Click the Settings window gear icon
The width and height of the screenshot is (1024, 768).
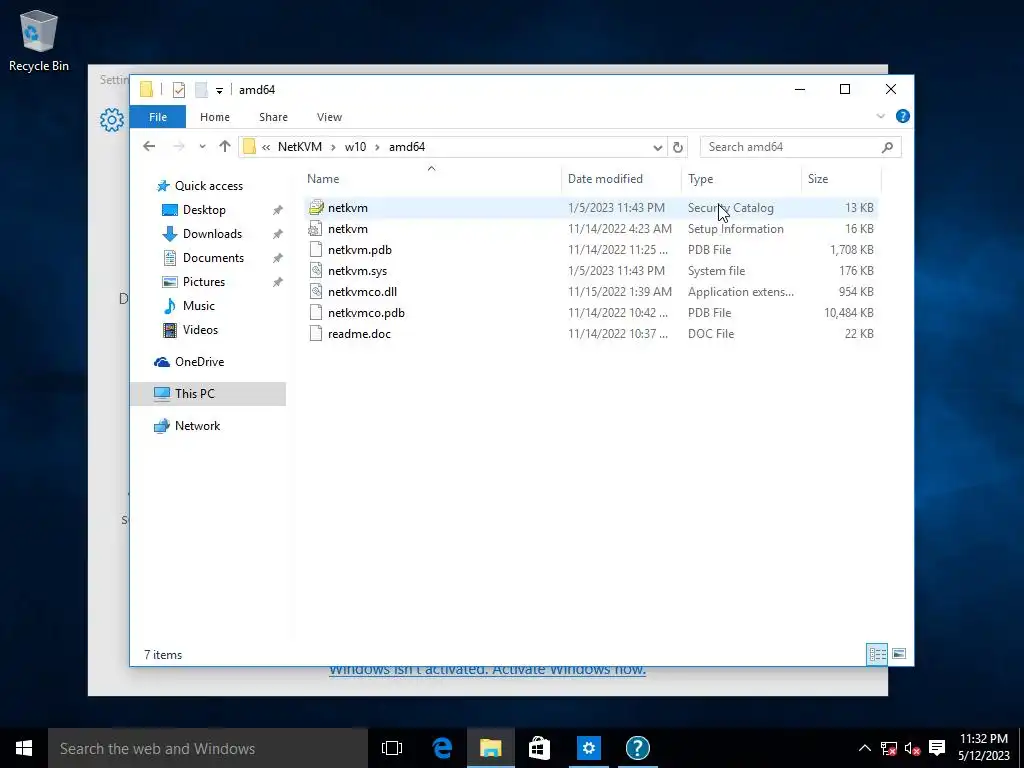click(112, 120)
